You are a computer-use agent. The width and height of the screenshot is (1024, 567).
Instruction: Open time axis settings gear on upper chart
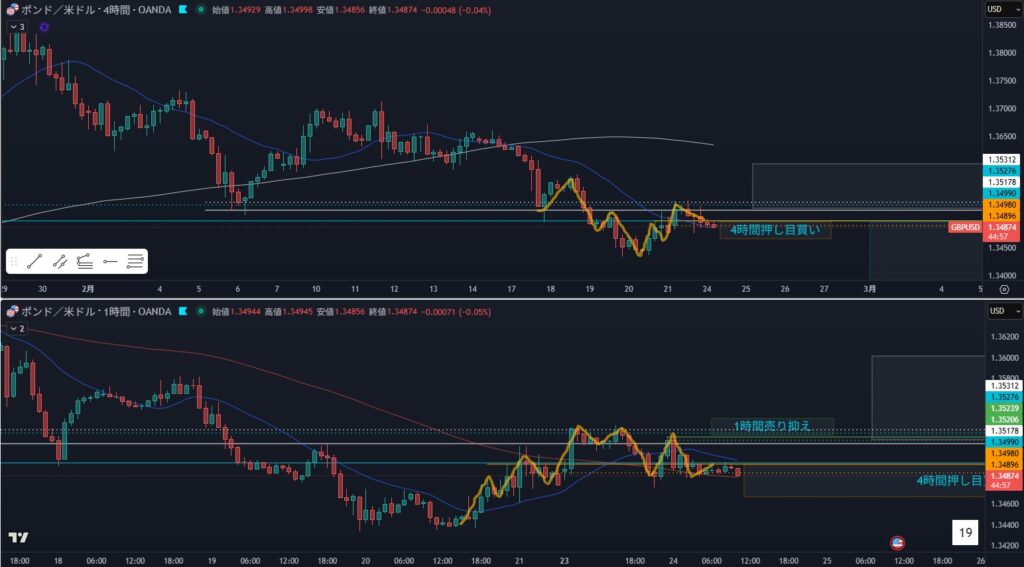coord(1003,288)
